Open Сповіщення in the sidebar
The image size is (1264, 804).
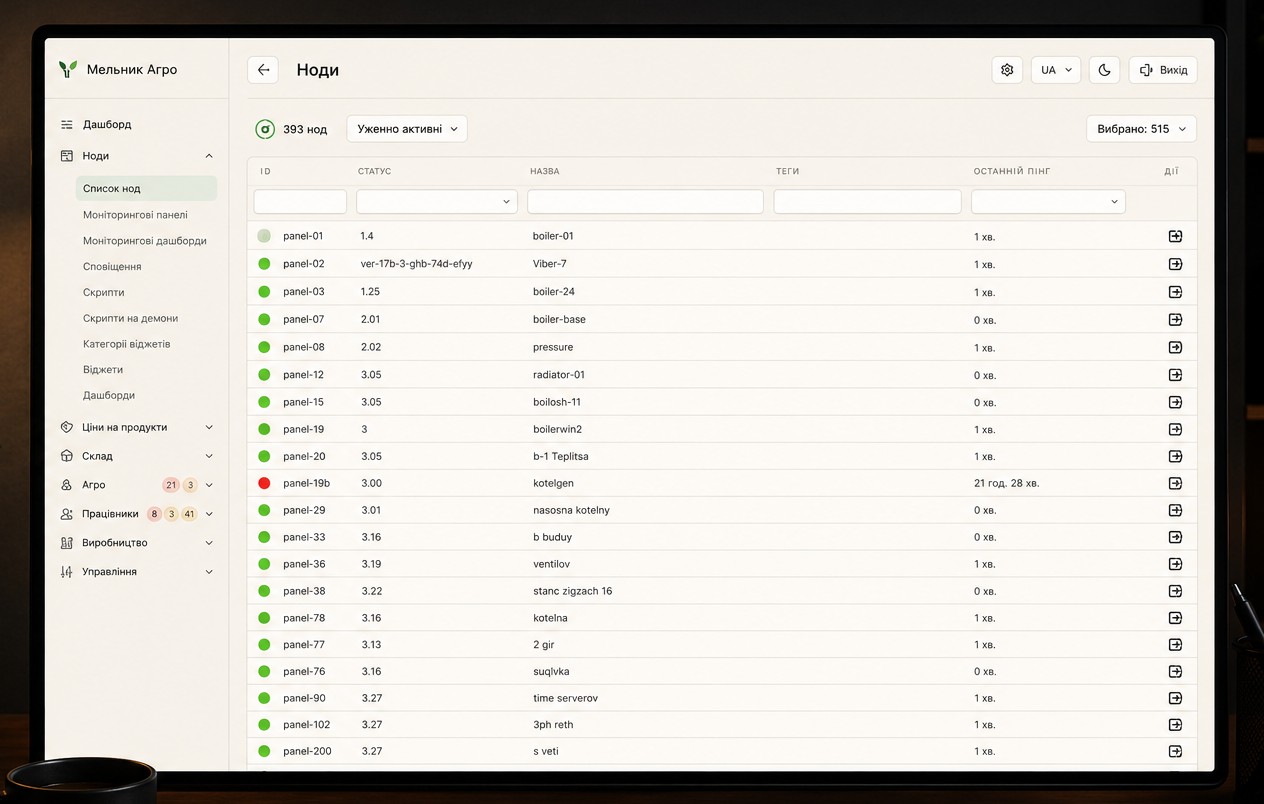pos(112,267)
